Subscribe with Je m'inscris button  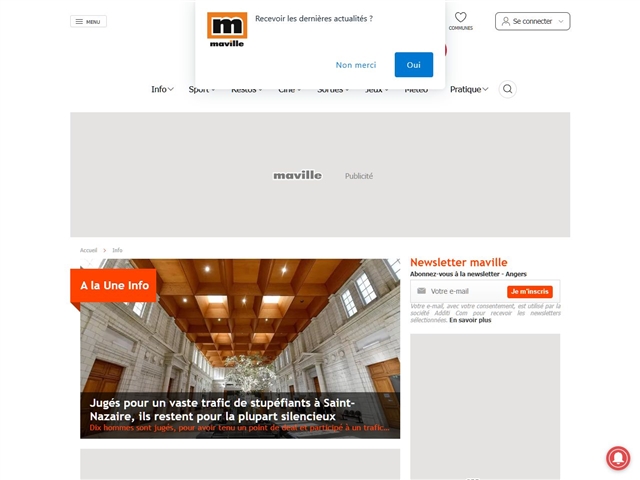pos(530,291)
